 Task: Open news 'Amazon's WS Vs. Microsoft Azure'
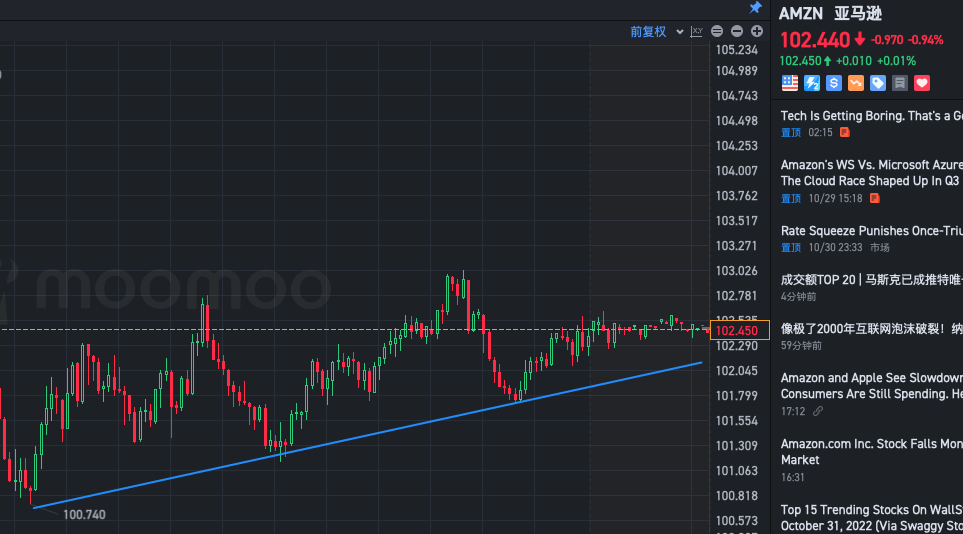tap(871, 173)
